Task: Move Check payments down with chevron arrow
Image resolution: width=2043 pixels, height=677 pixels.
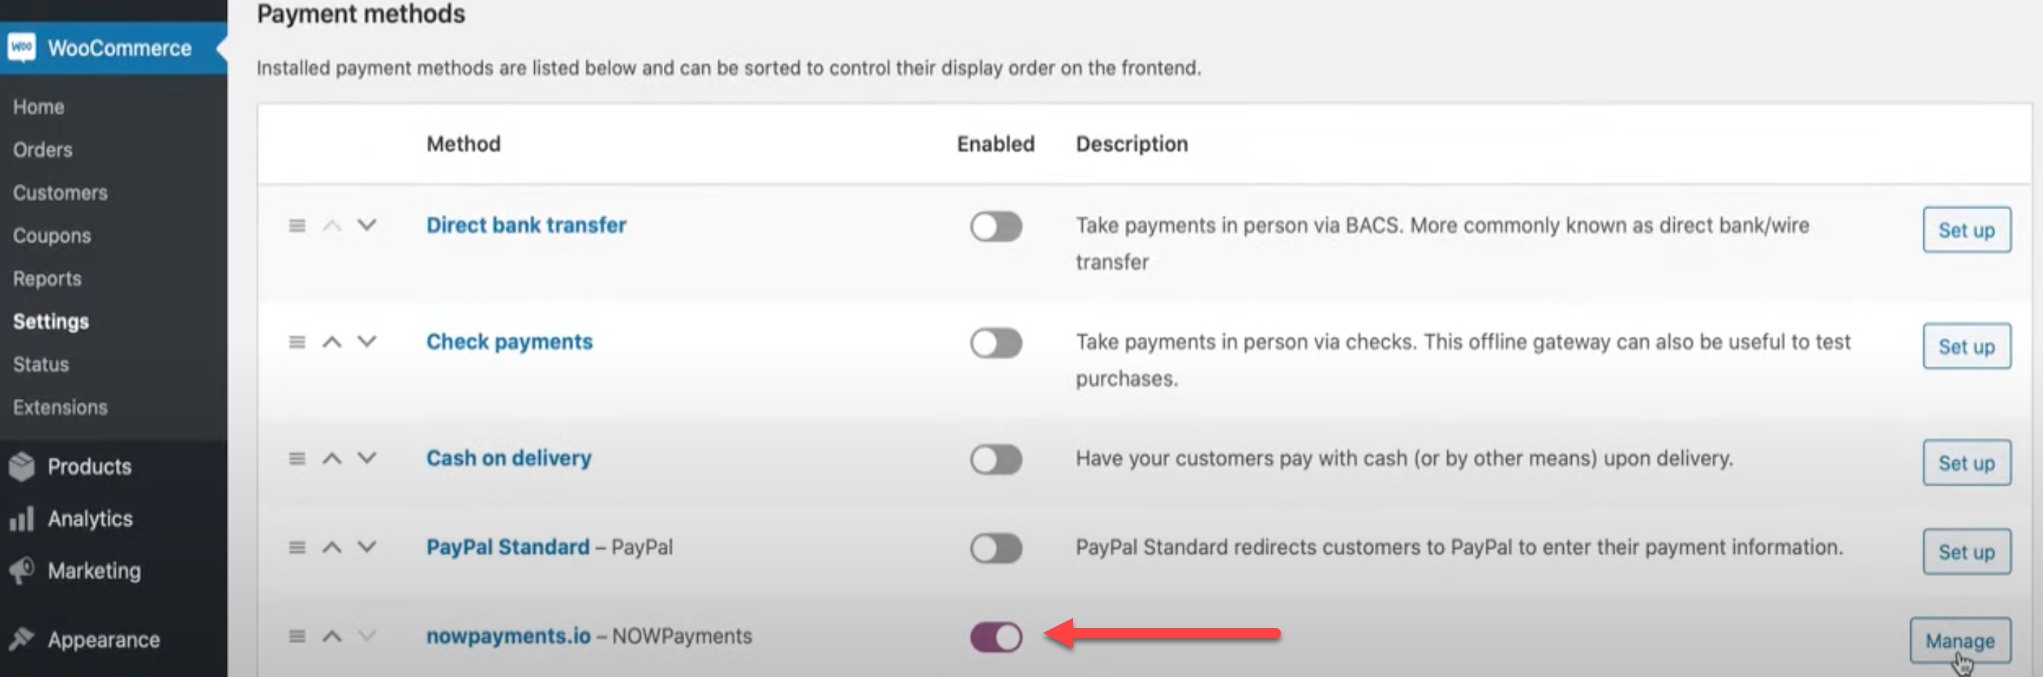Action: tap(367, 342)
